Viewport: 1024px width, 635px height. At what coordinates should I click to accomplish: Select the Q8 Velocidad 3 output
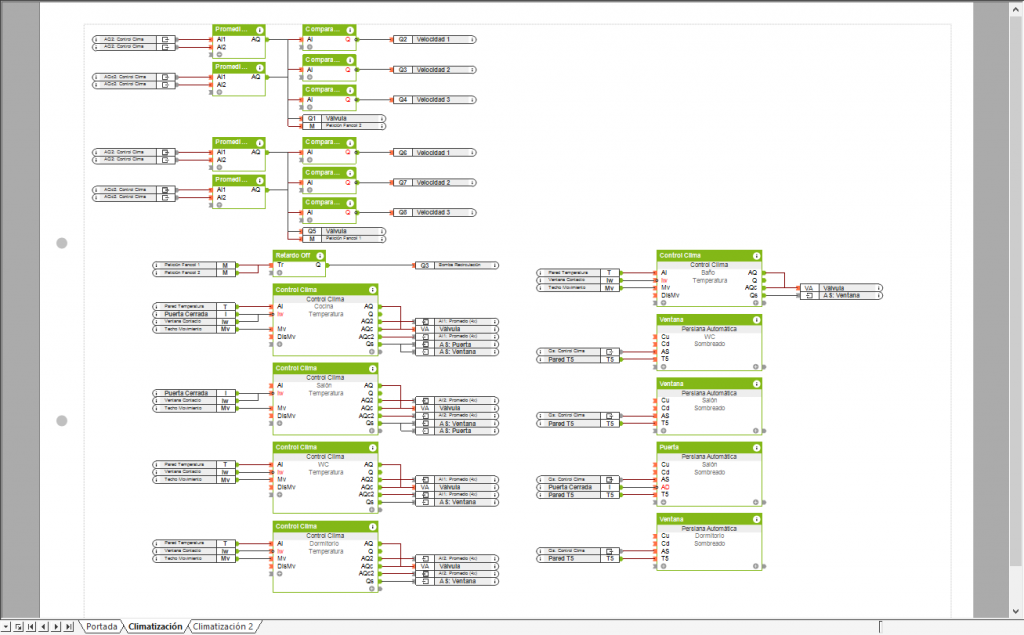[x=432, y=212]
